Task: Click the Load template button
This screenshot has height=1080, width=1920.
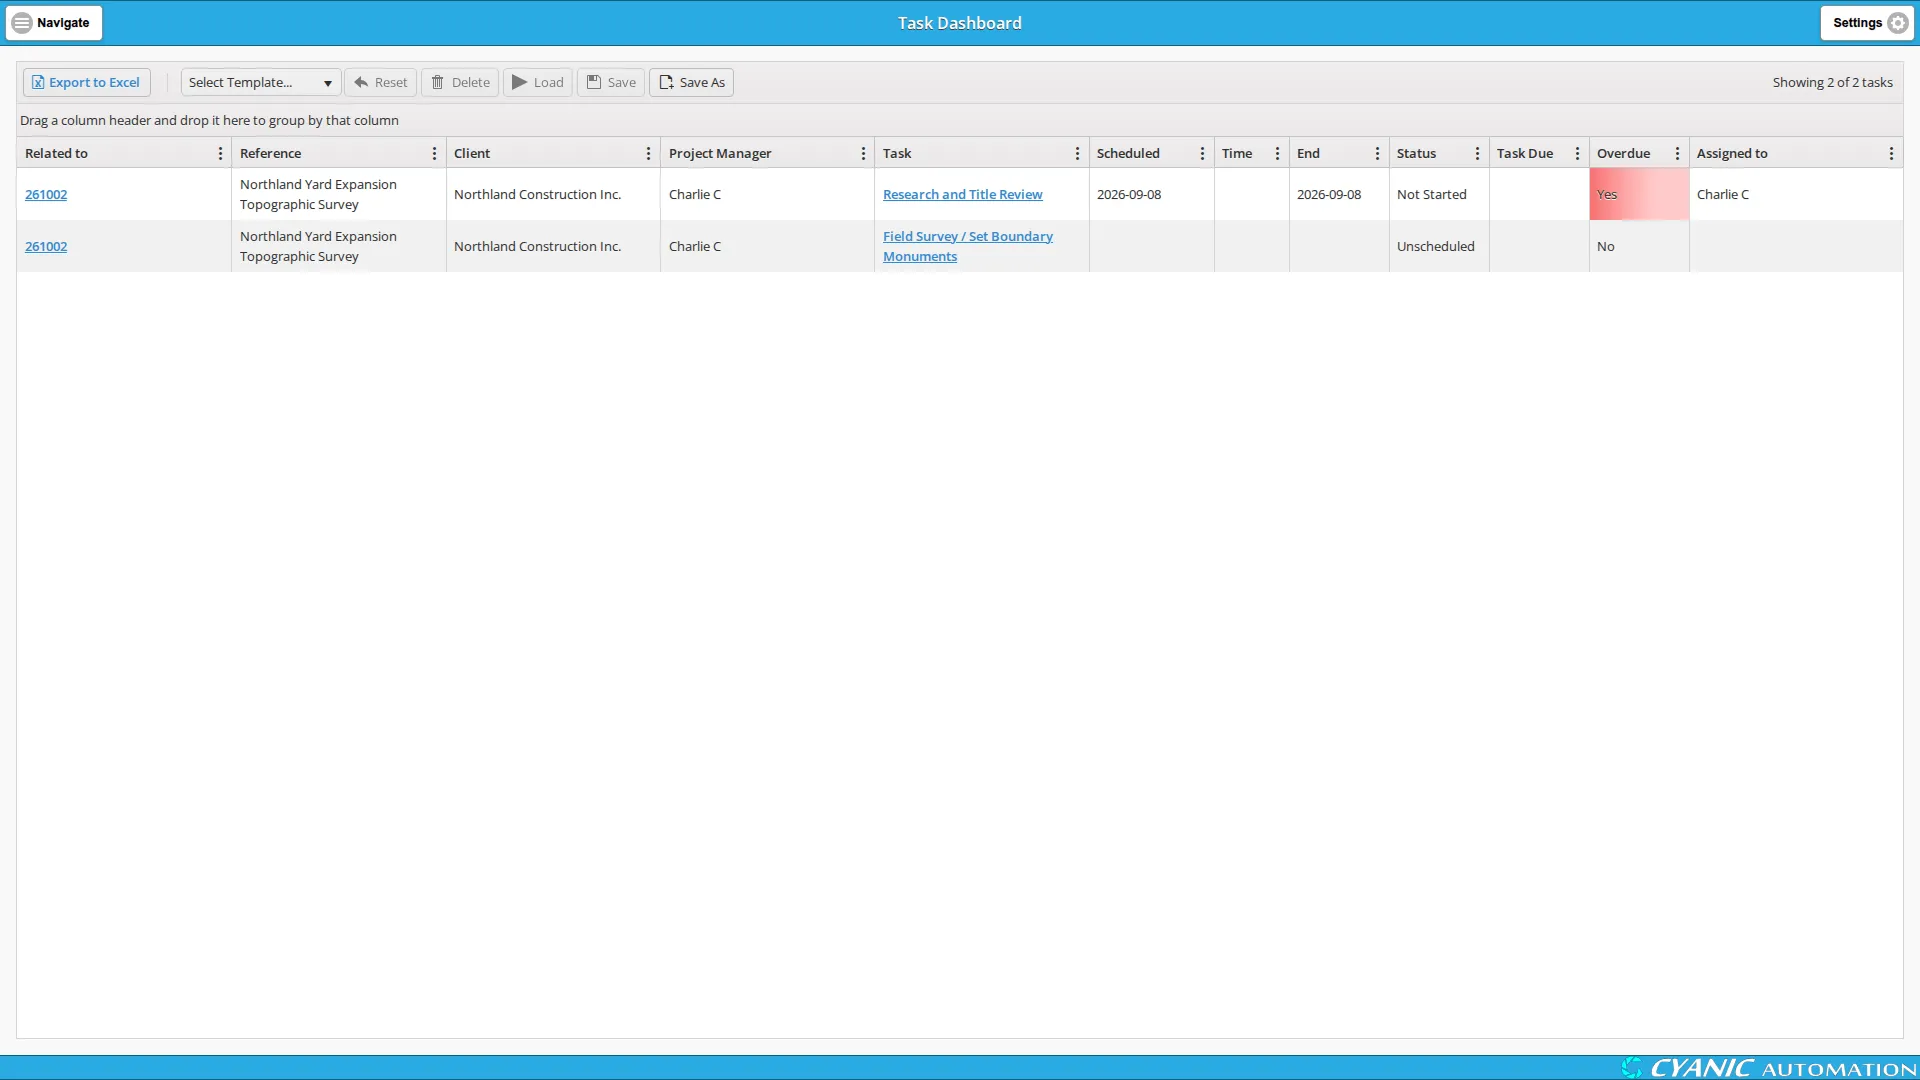Action: click(x=538, y=82)
